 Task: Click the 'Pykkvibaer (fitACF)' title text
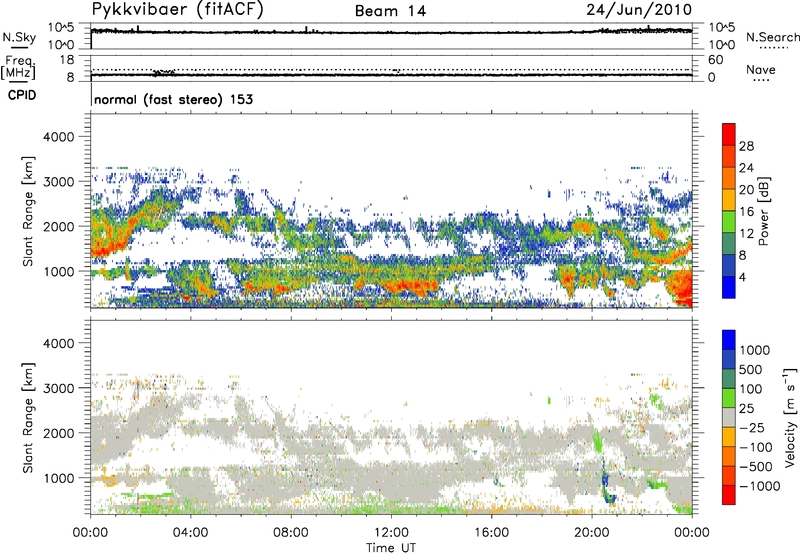178,10
